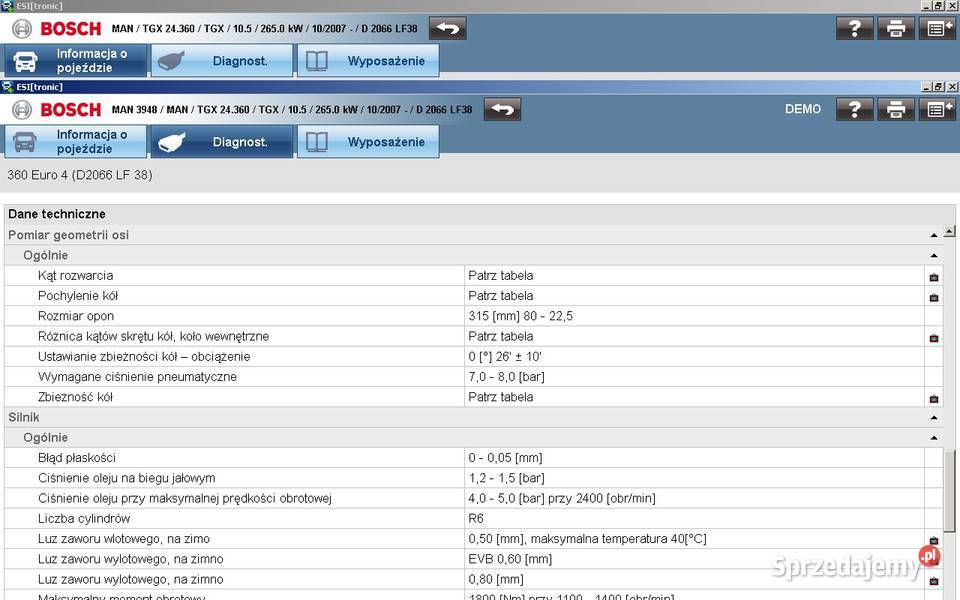Screen dimensions: 960x600
Task: Collapse the Silnik section
Action: [x=934, y=418]
